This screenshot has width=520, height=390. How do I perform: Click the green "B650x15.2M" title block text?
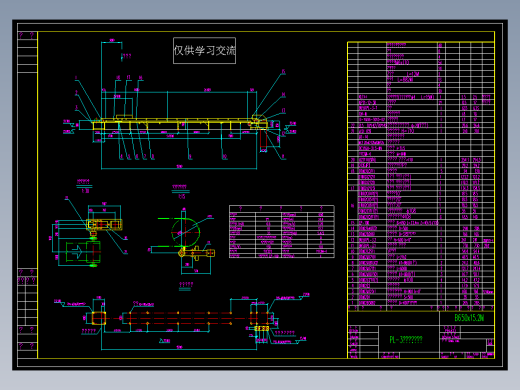(469, 318)
